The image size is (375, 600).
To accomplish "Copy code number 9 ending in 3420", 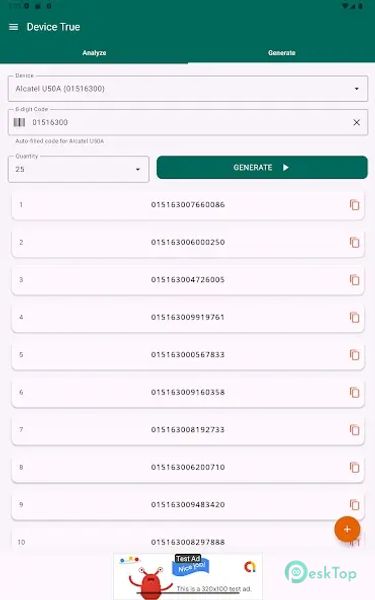I will coord(354,505).
